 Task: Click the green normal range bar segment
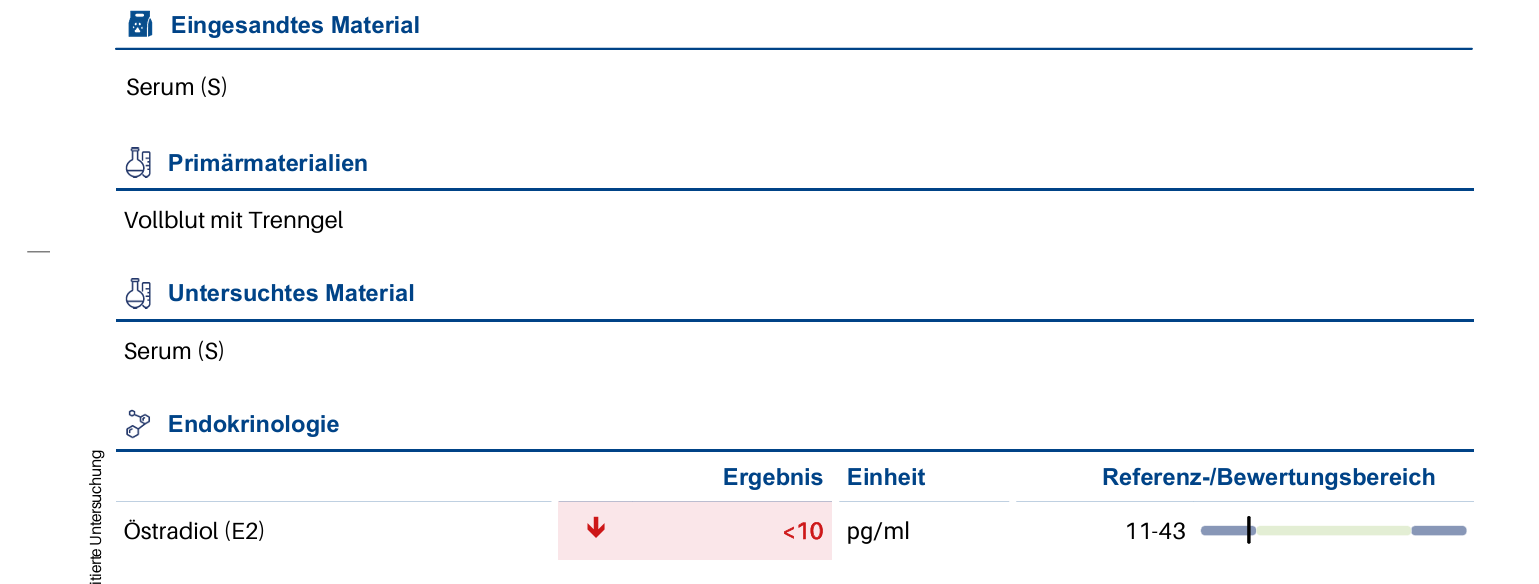click(1330, 531)
